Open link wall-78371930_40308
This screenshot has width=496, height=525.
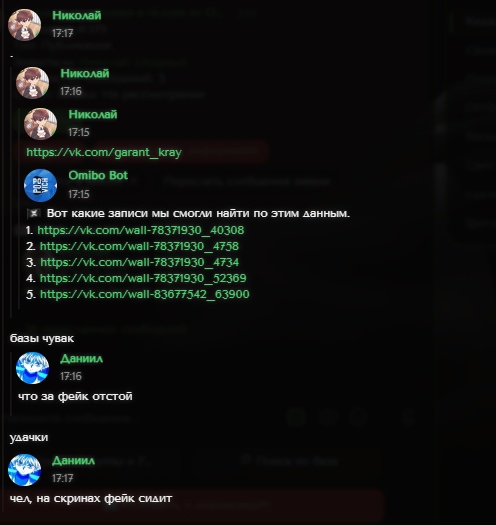point(141,230)
